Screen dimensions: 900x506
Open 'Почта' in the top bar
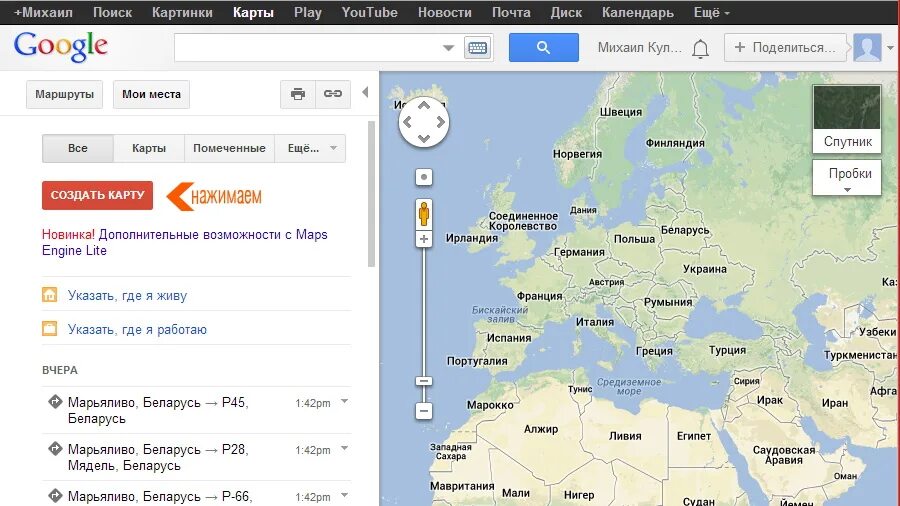[x=511, y=12]
